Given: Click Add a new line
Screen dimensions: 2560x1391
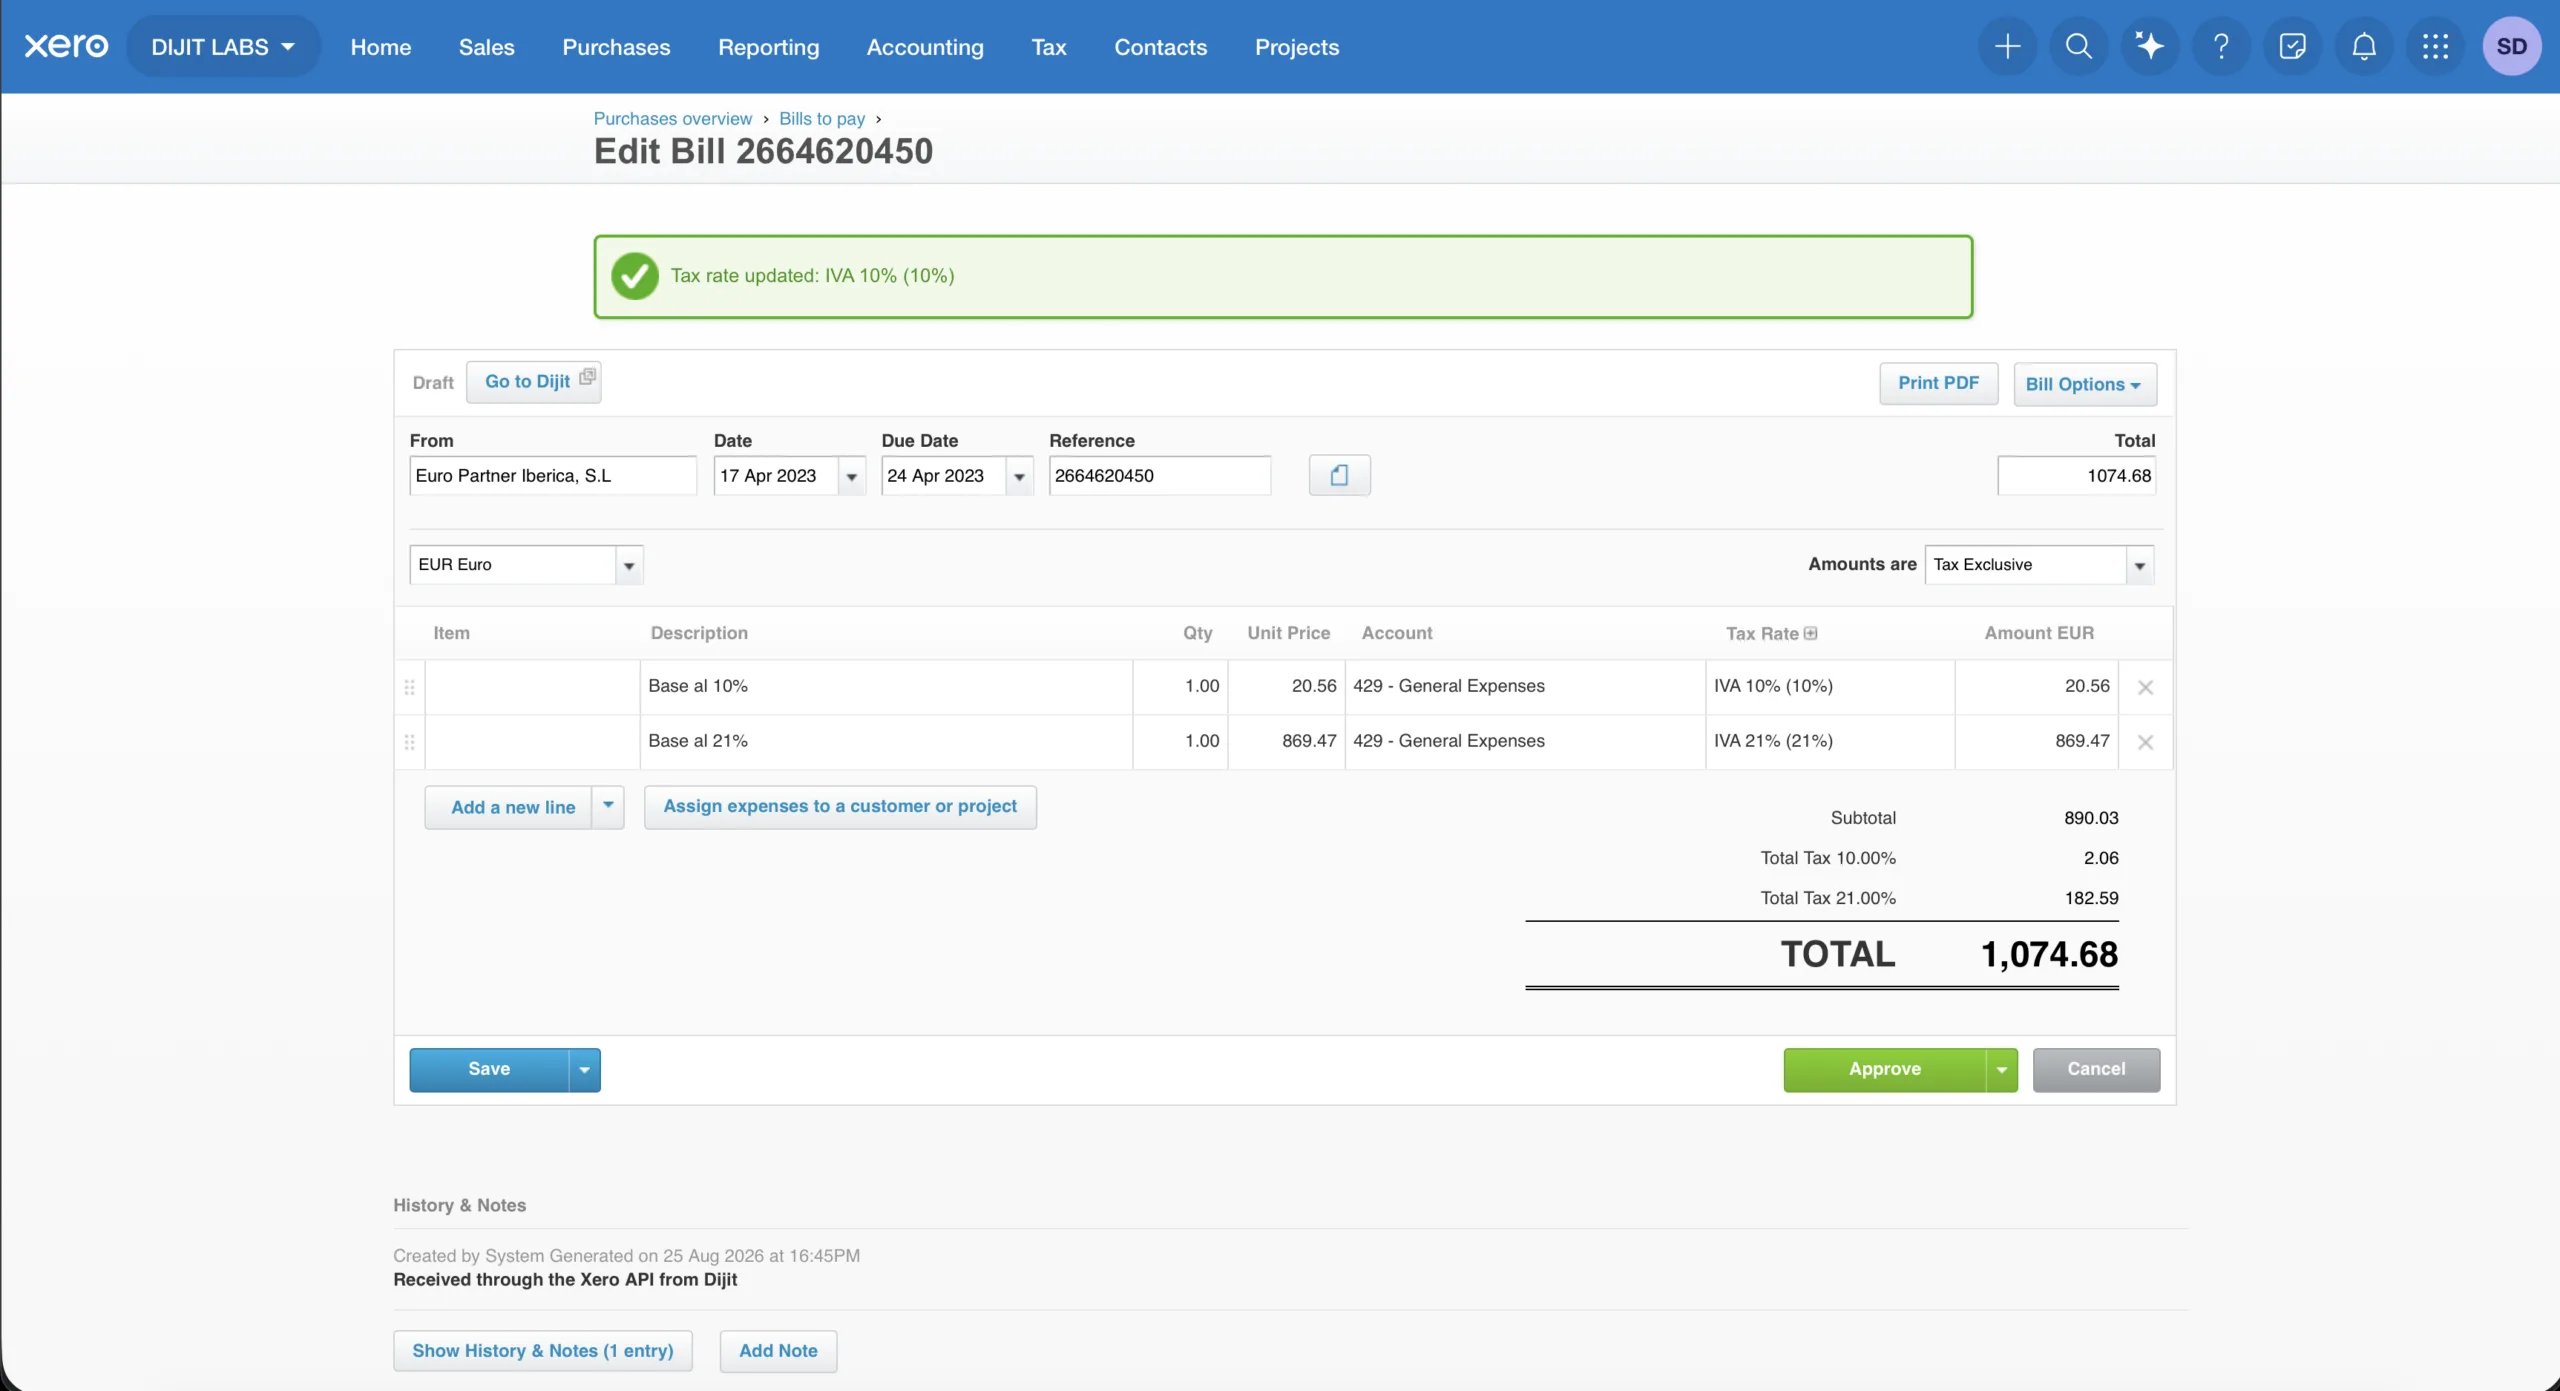Looking at the screenshot, I should click(509, 807).
